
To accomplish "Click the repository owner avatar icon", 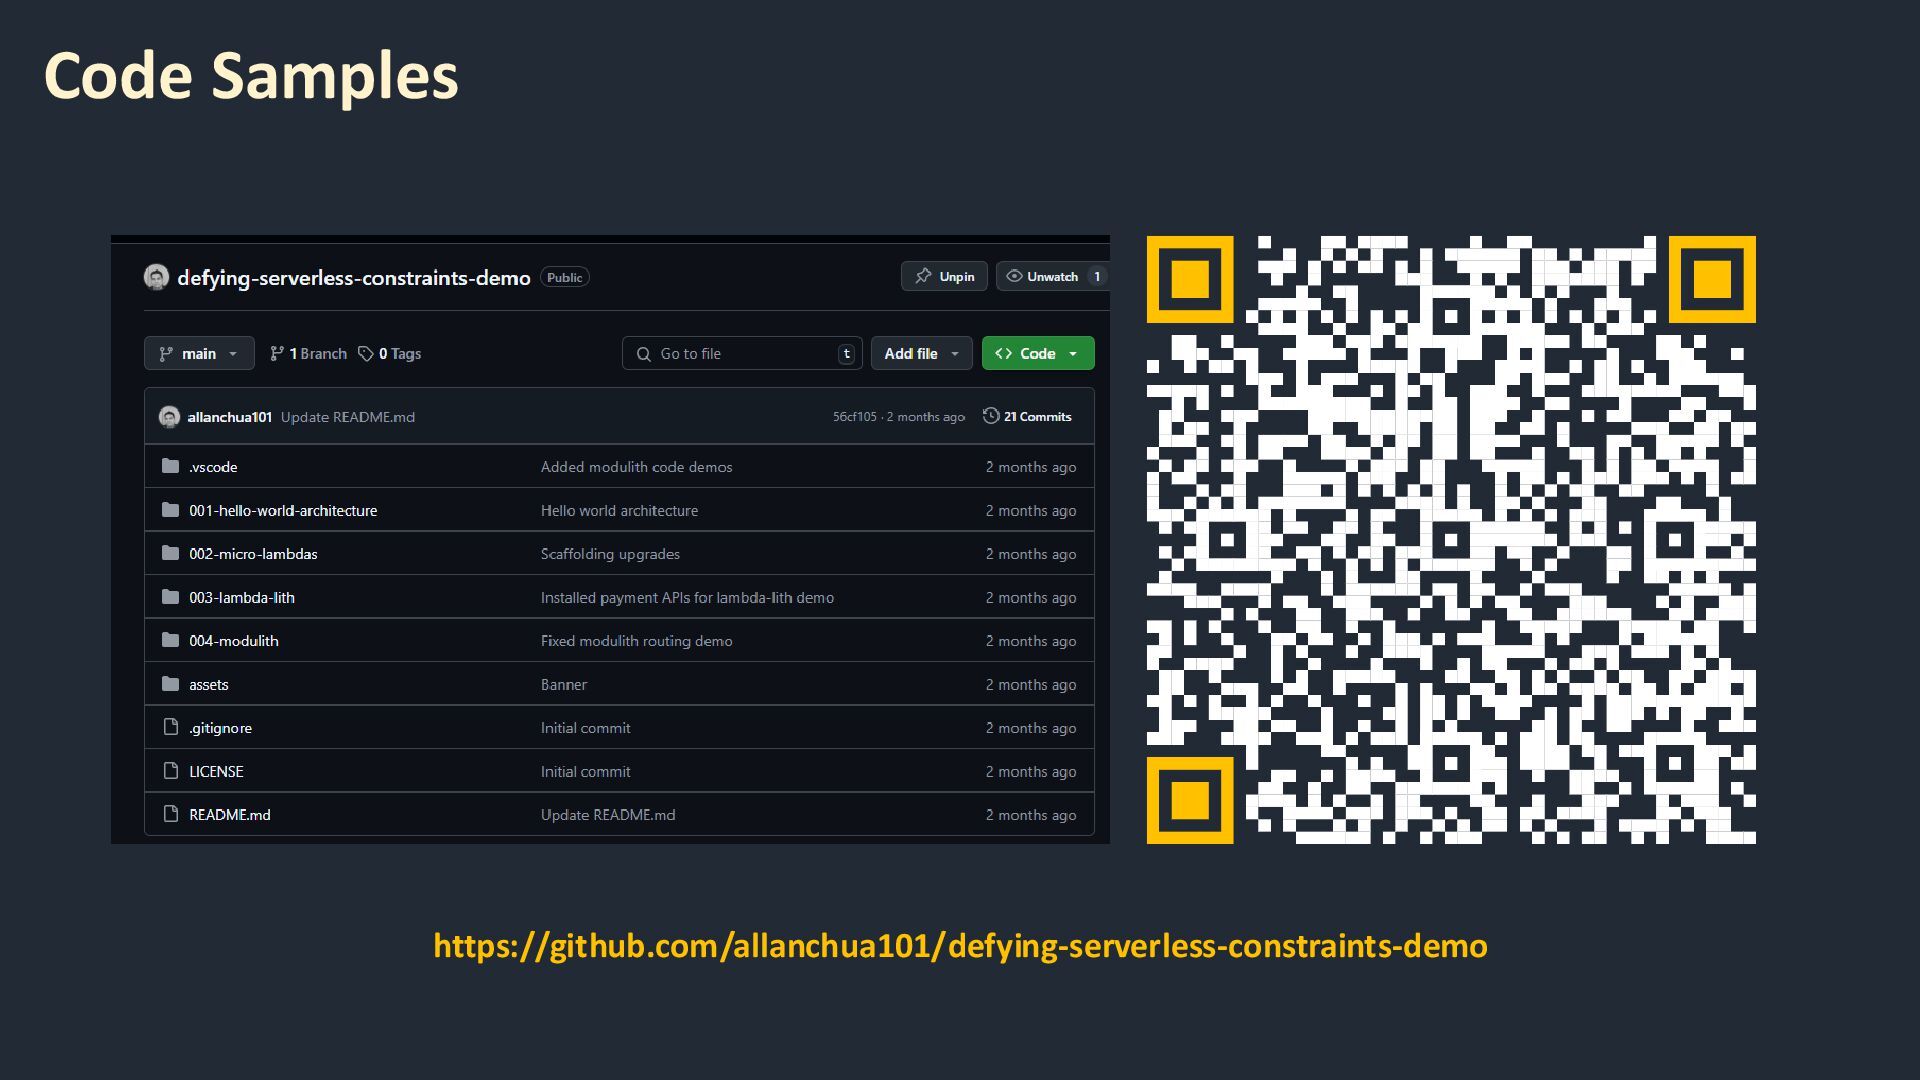I will 156,277.
